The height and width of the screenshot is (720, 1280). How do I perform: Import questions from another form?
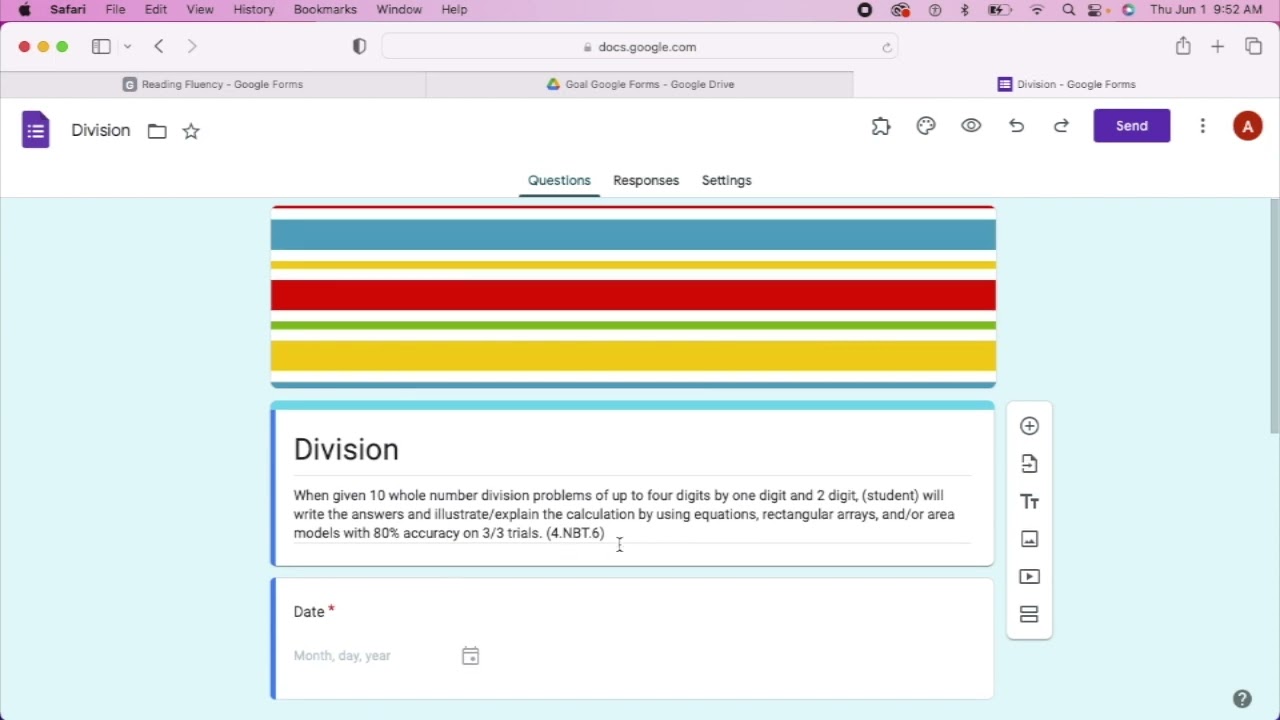click(x=1029, y=464)
